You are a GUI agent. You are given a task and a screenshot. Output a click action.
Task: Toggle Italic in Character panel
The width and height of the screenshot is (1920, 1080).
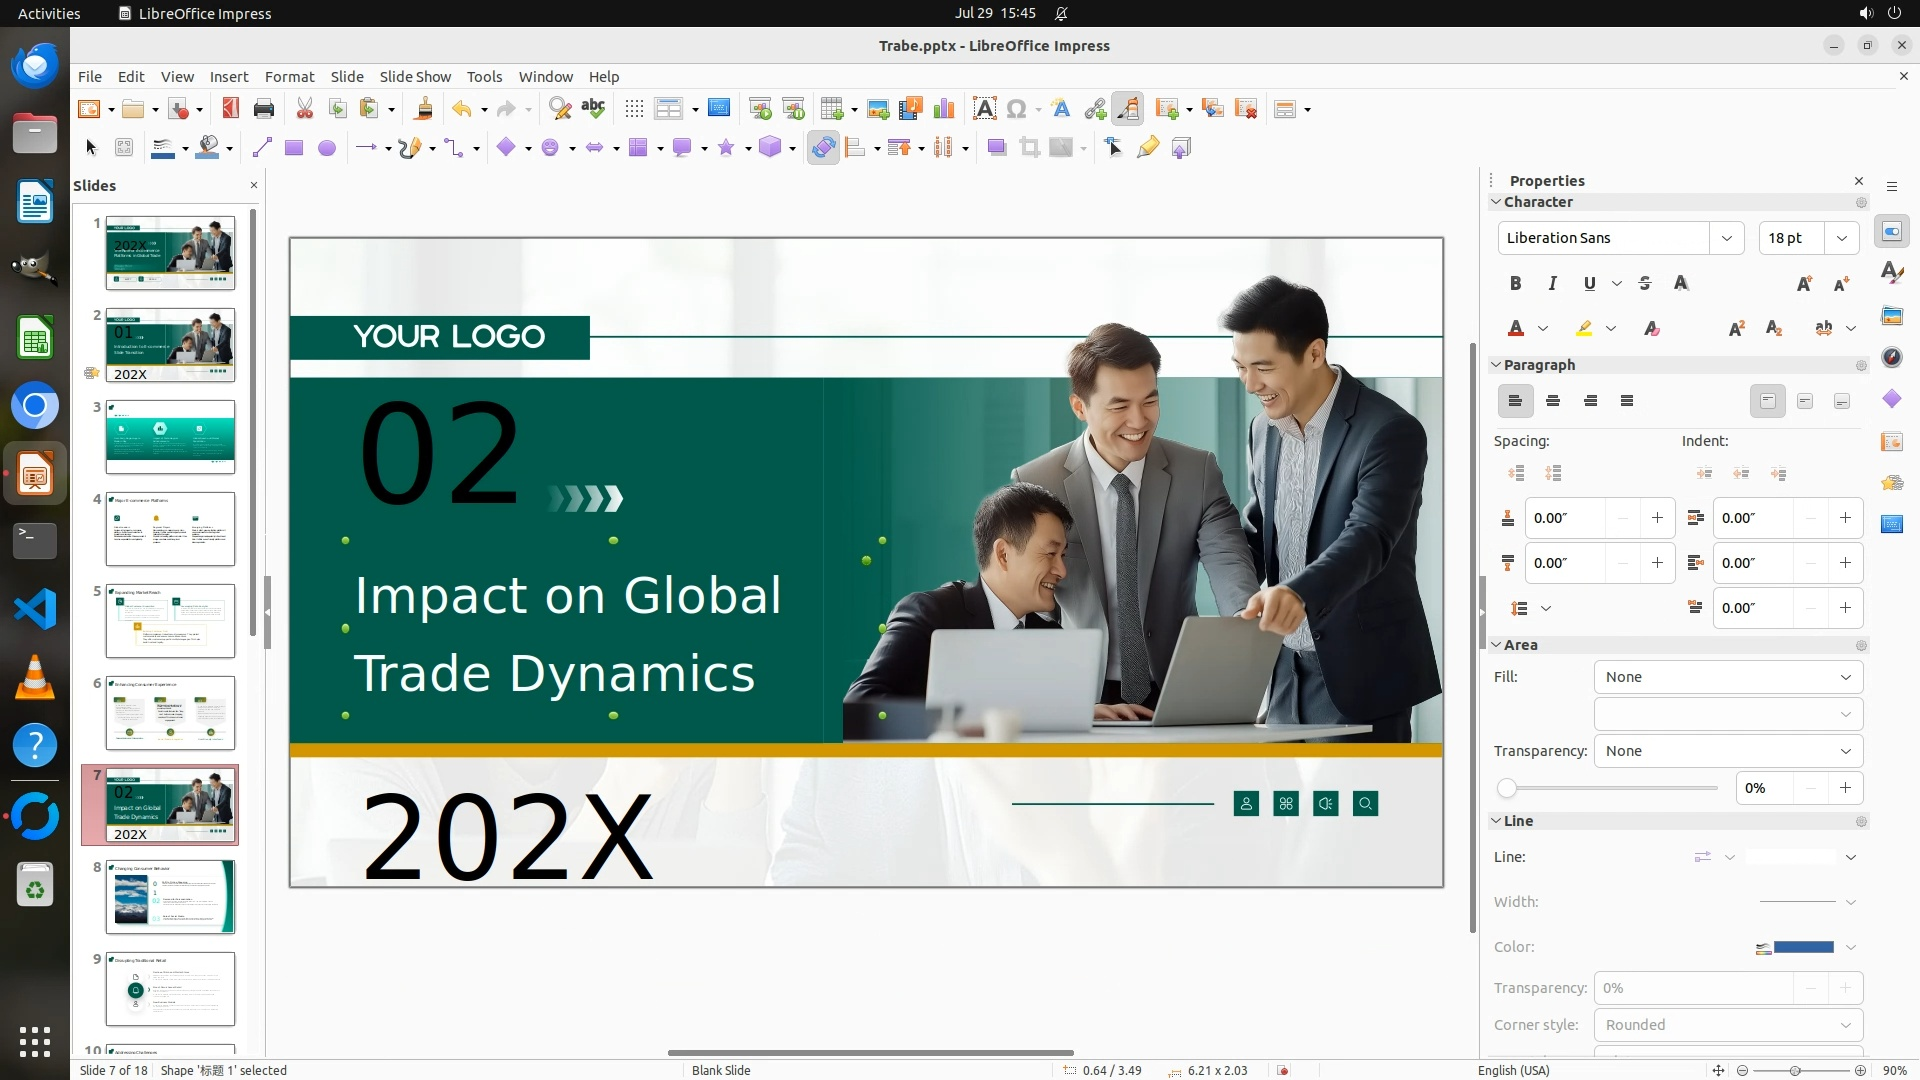(1552, 284)
